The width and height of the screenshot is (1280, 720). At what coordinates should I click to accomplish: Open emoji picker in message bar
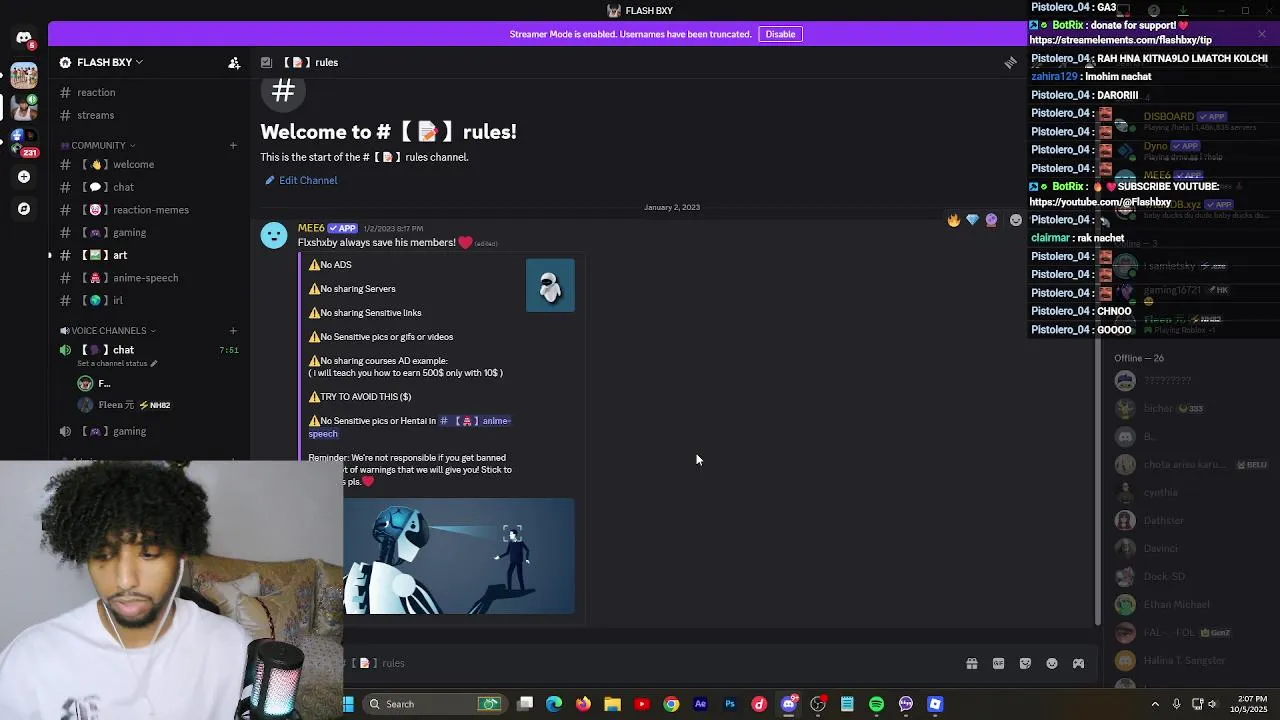tap(1052, 664)
